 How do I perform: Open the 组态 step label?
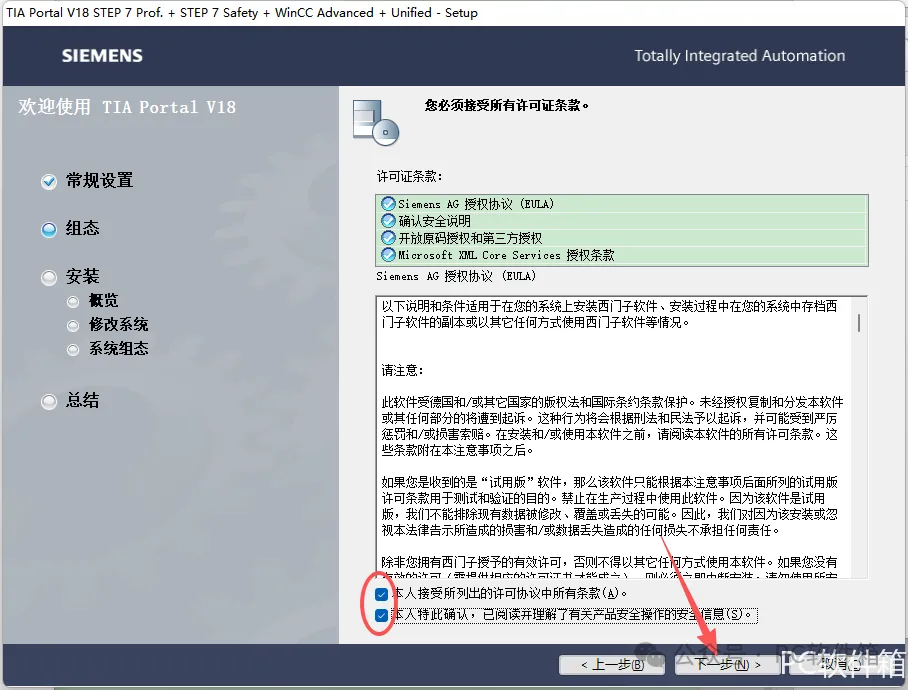82,228
